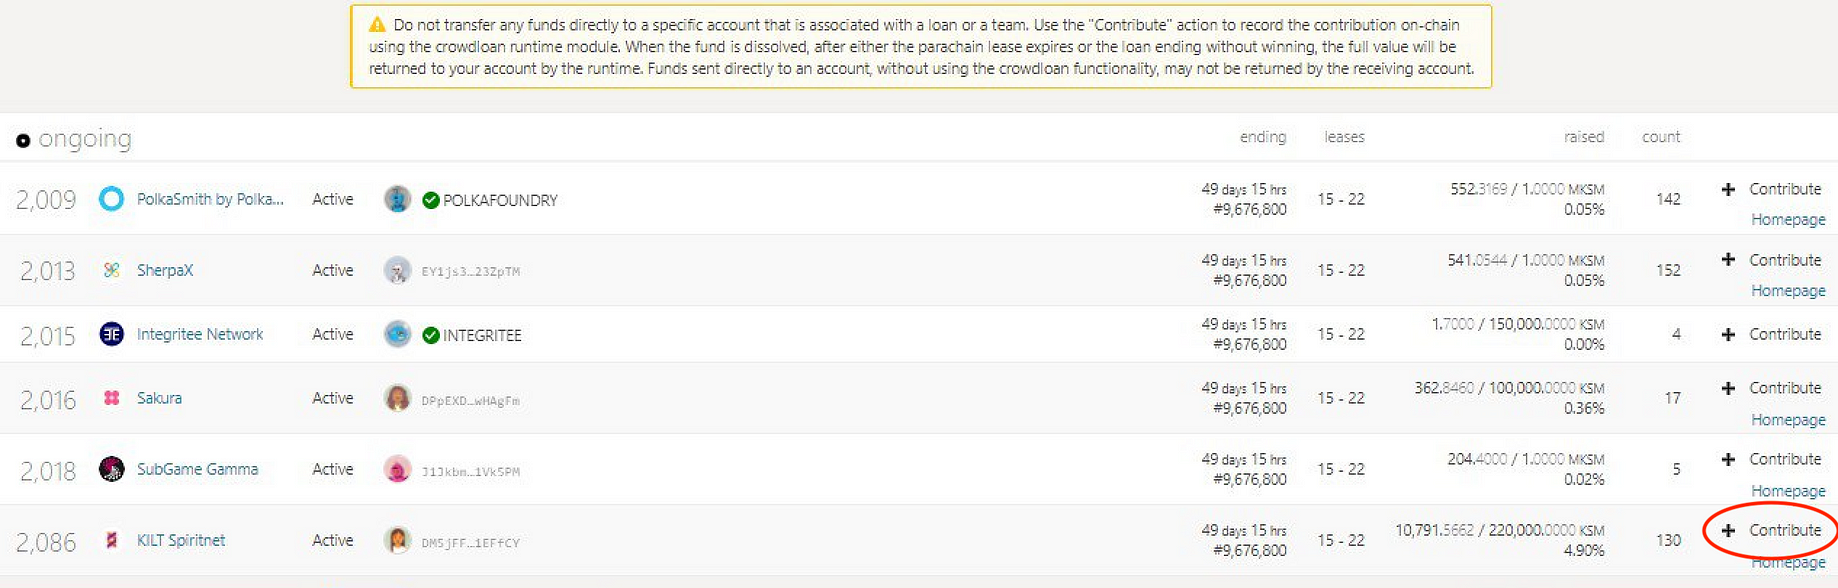Open the Sakura parachain name link
Screen dimensions: 1838x588
(x=159, y=398)
